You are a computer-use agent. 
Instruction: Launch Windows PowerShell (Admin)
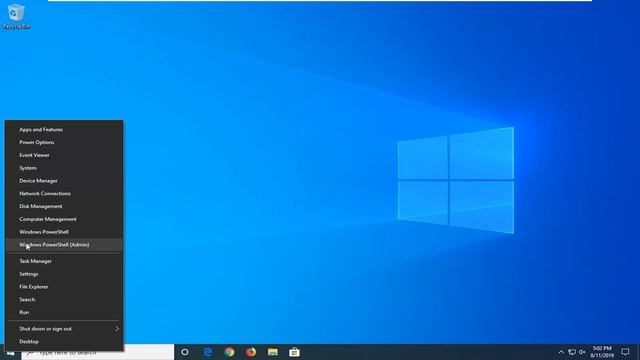(64, 244)
